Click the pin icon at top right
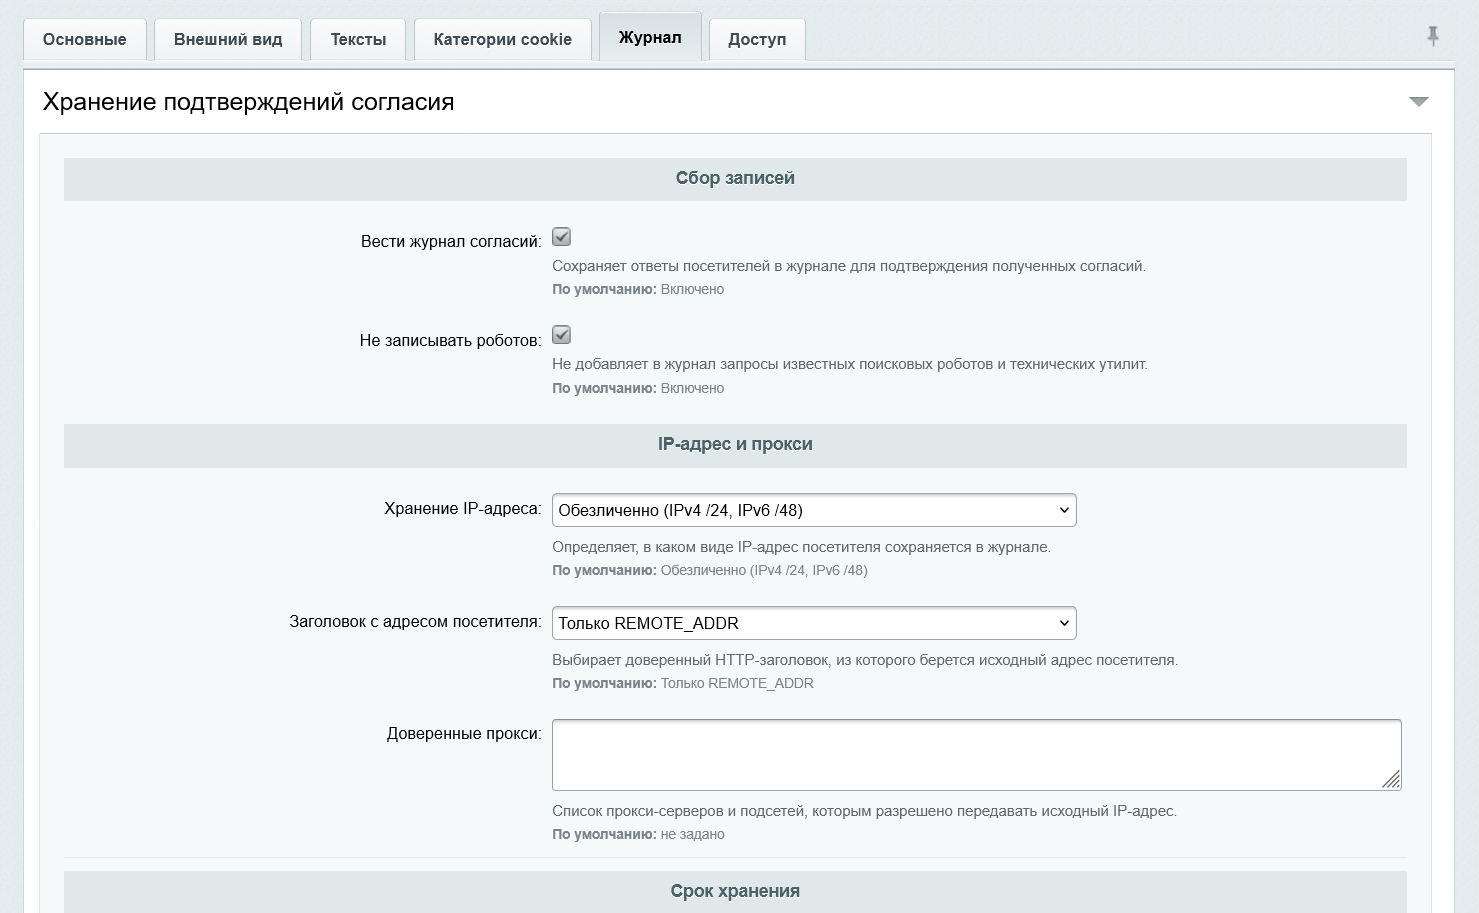The height and width of the screenshot is (913, 1479). (1432, 37)
